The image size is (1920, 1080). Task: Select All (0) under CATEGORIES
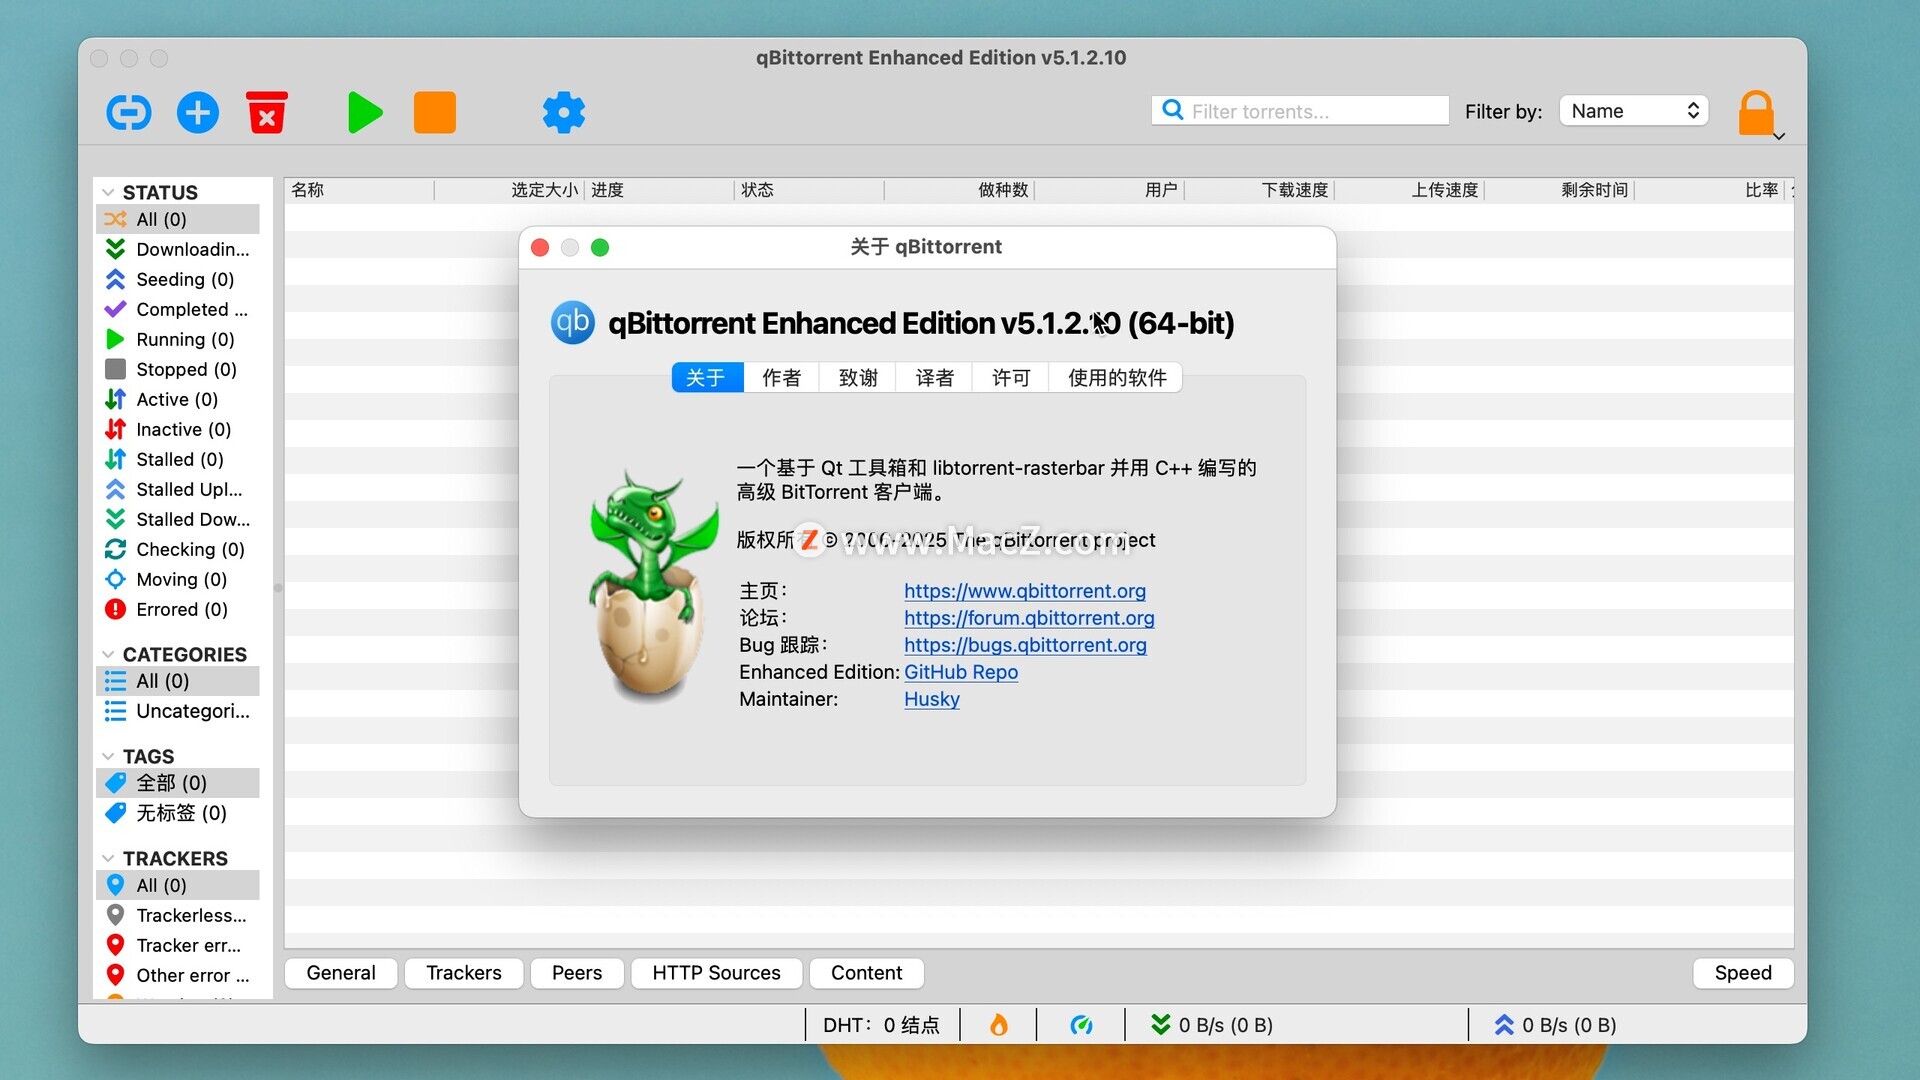178,681
